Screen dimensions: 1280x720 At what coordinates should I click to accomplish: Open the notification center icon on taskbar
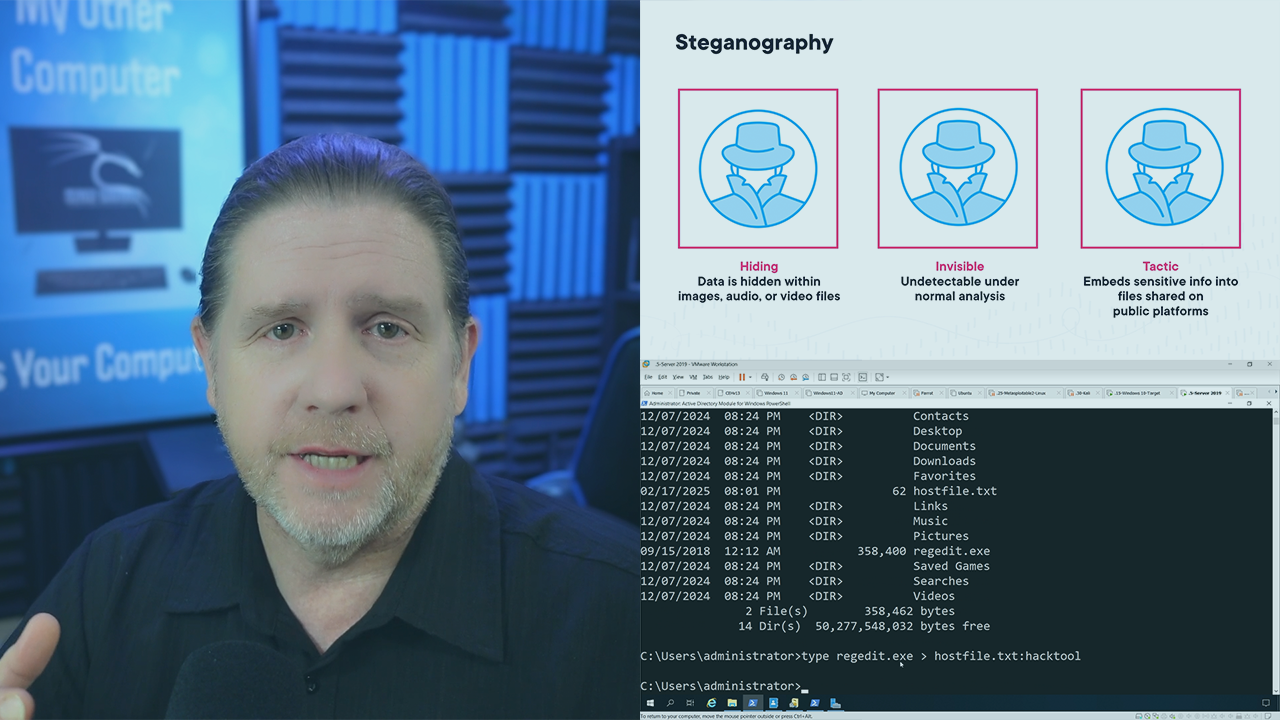[1266, 703]
